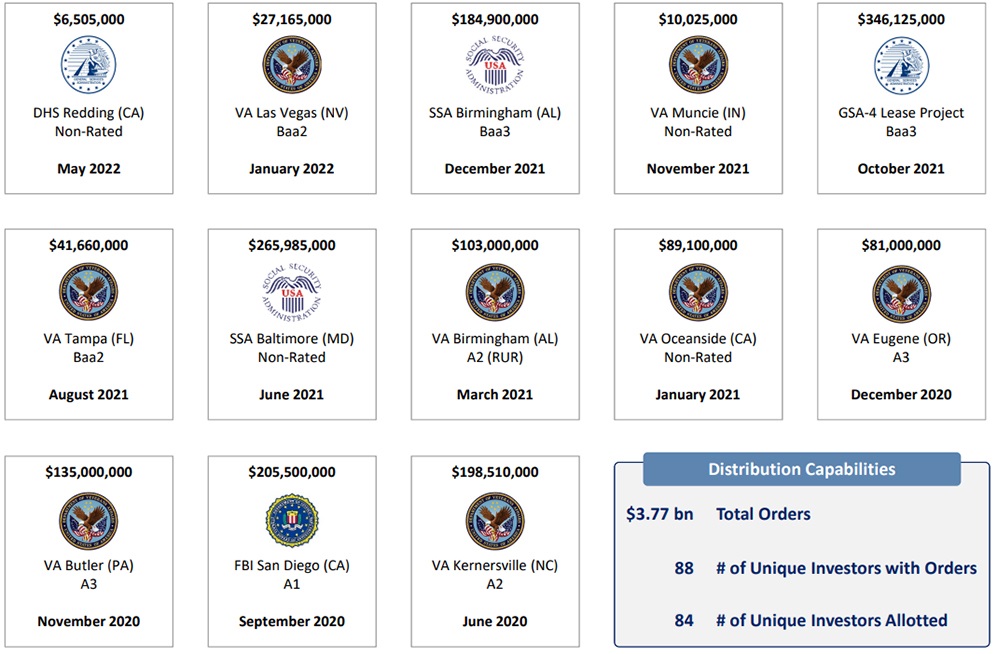This screenshot has width=994, height=654.
Task: Click the September 2020 date text
Action: pos(292,621)
